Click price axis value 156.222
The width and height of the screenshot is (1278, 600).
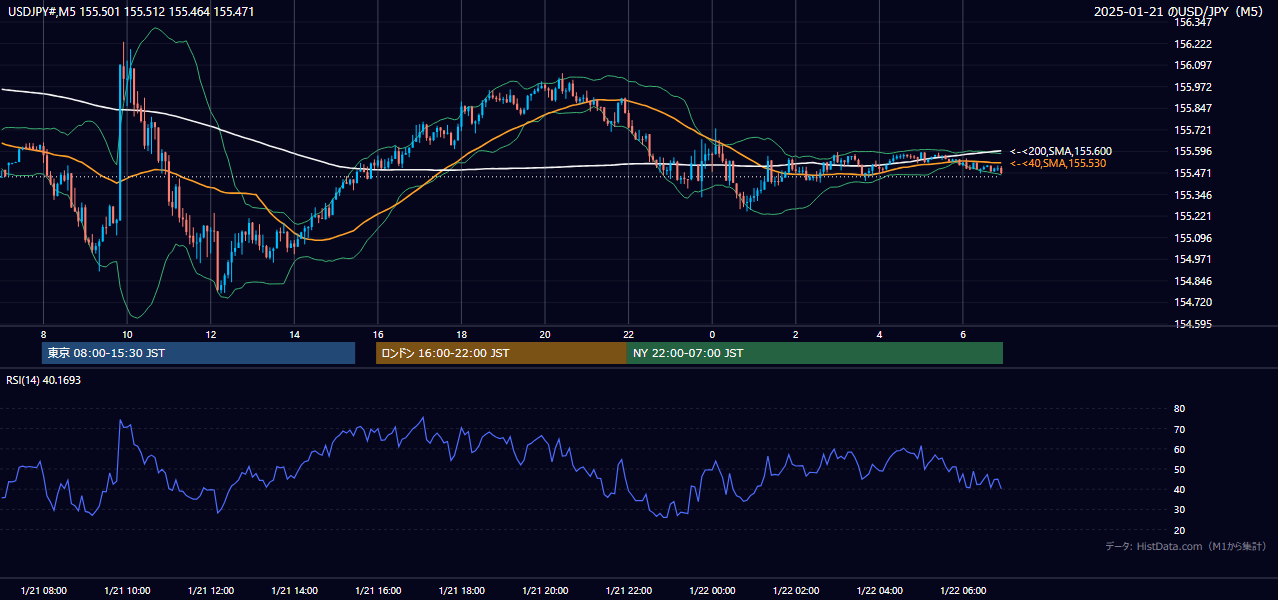tap(1193, 44)
